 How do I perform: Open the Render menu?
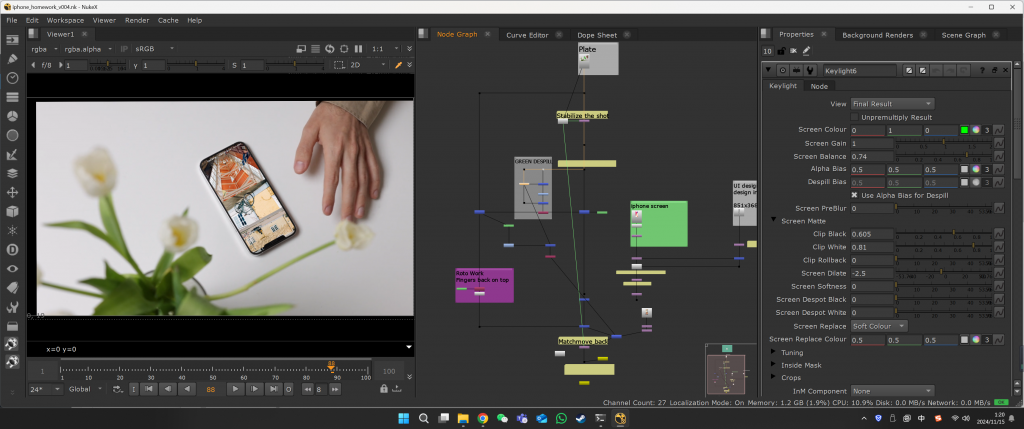pyautogui.click(x=137, y=20)
